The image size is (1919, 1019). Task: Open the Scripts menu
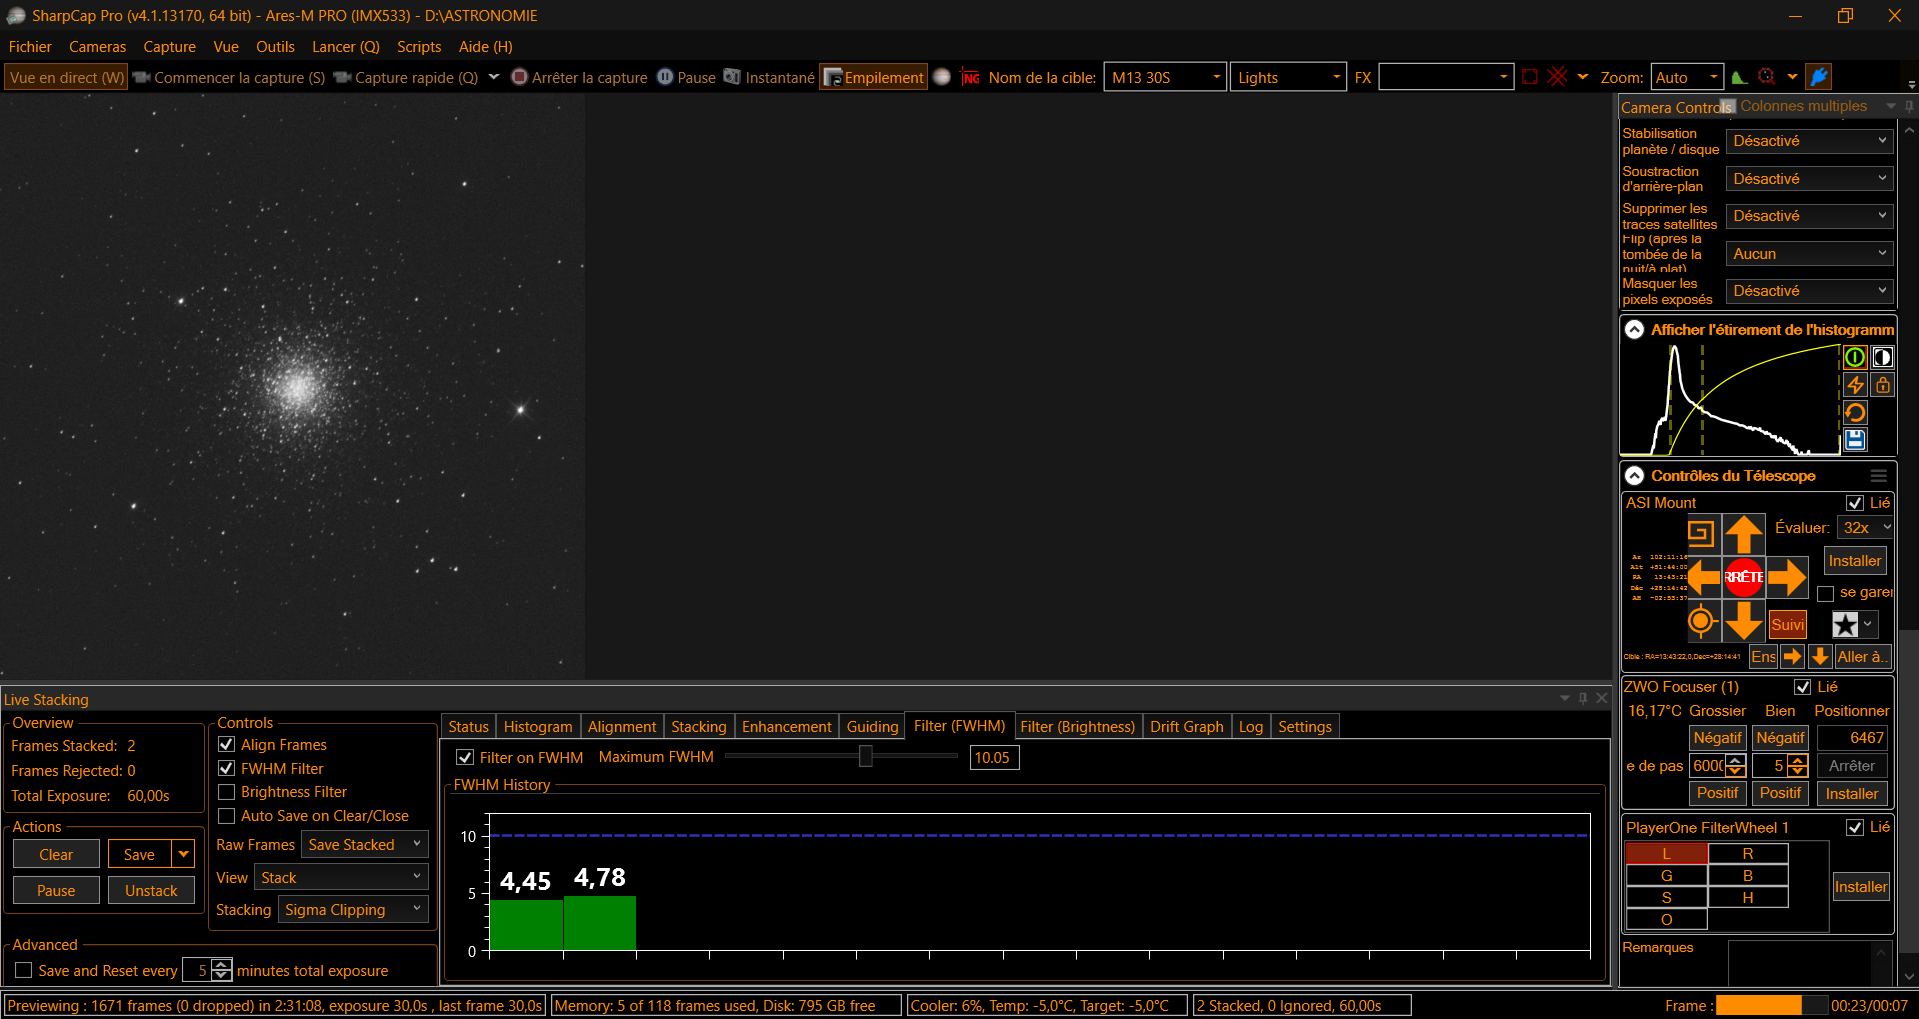[x=419, y=46]
